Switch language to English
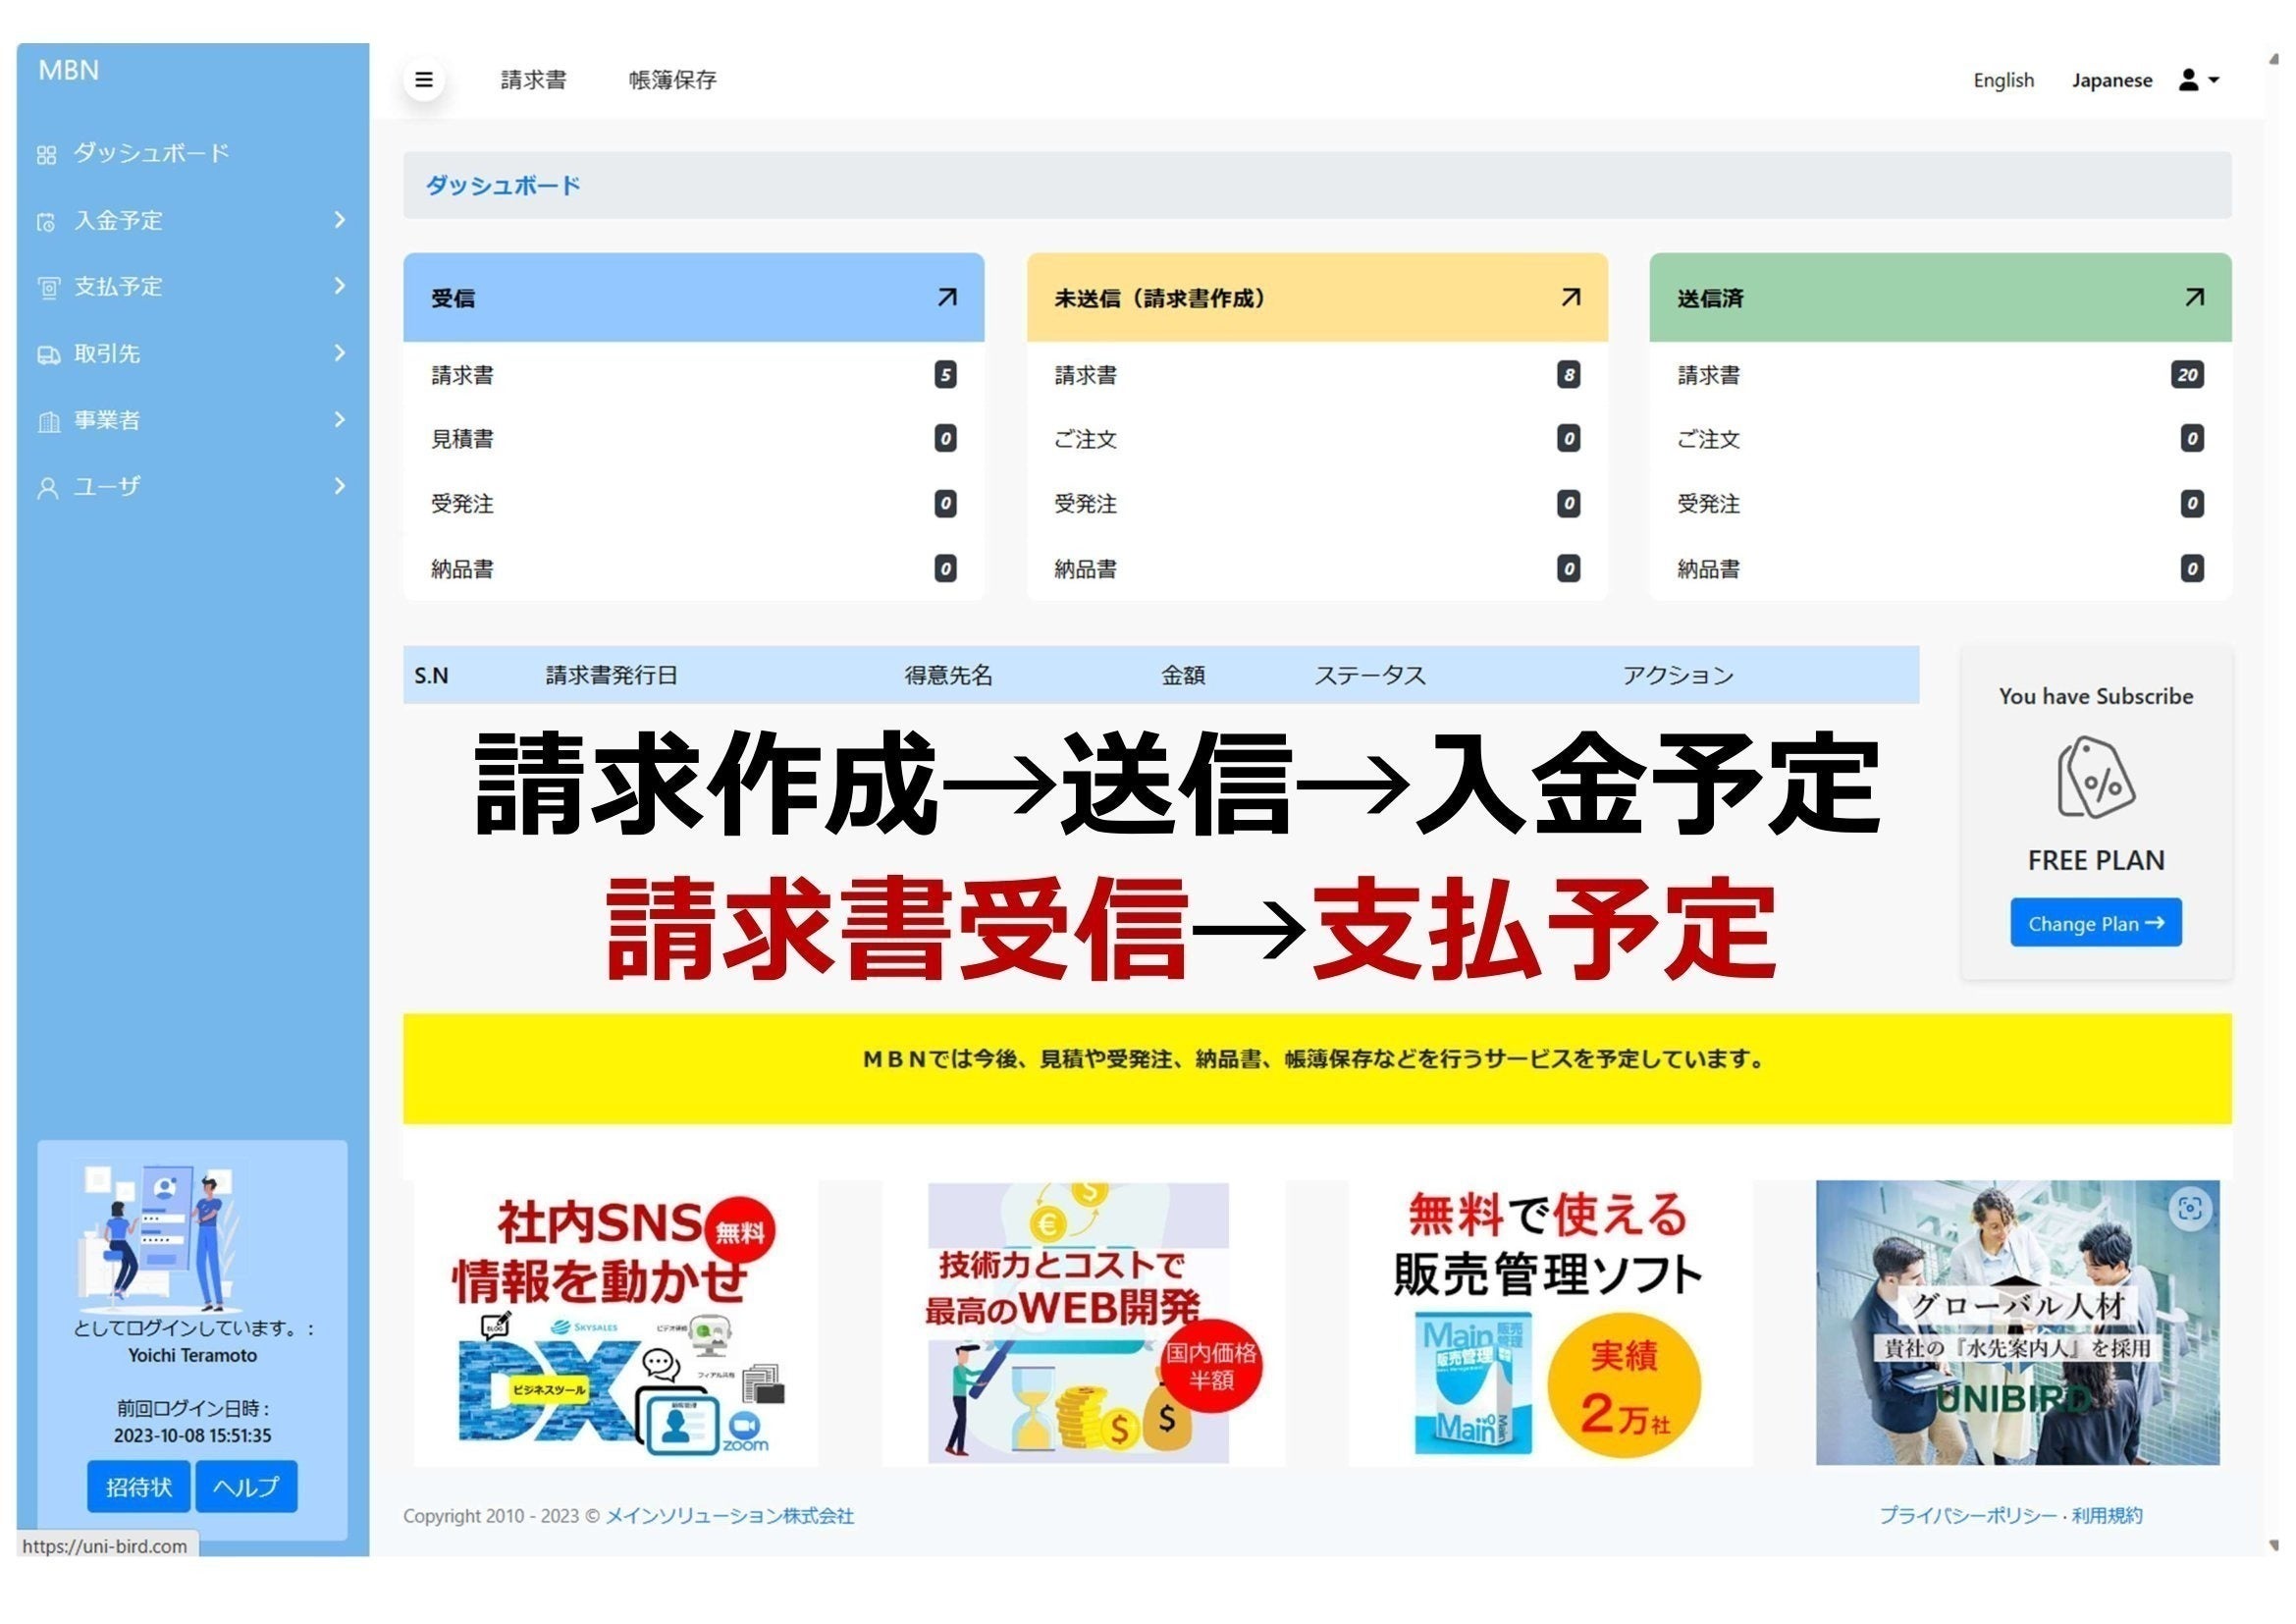This screenshot has width=2296, height=1624. point(2003,80)
